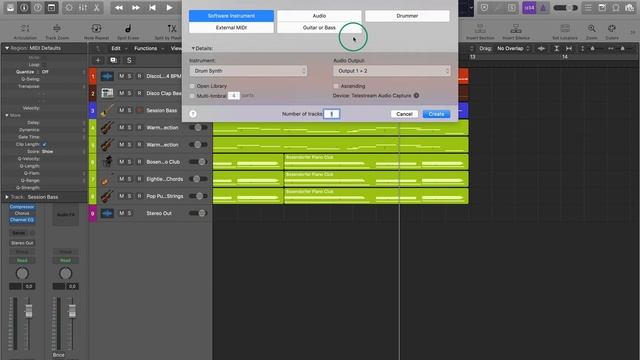
Task: Open the List Editors button
Action: (x=588, y=8)
